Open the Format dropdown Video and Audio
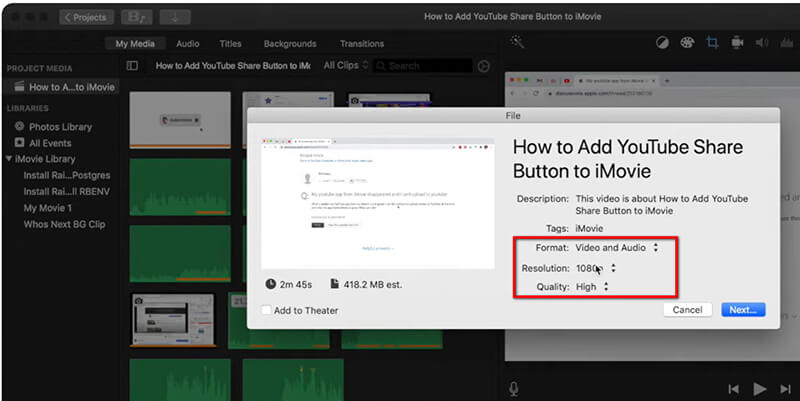Screen dimensions: 800x401 coord(617,247)
